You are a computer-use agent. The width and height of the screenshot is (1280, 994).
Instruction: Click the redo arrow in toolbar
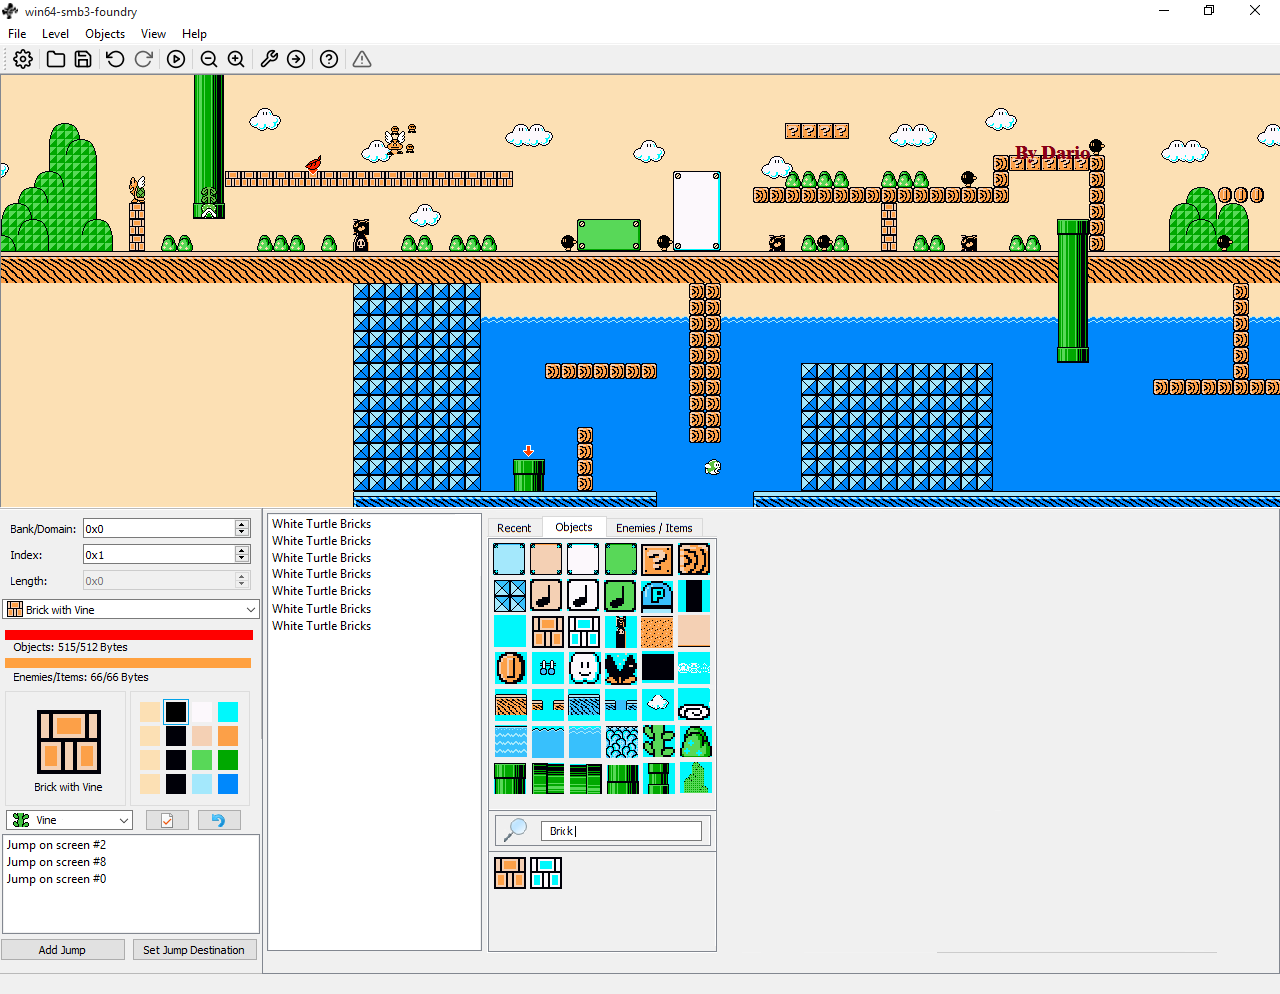144,59
